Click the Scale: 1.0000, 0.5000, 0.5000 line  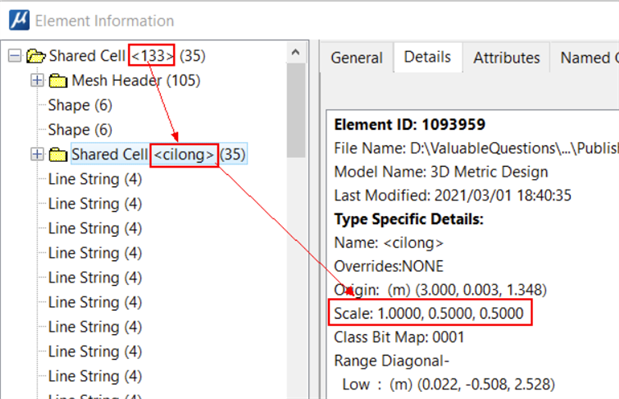tap(429, 313)
